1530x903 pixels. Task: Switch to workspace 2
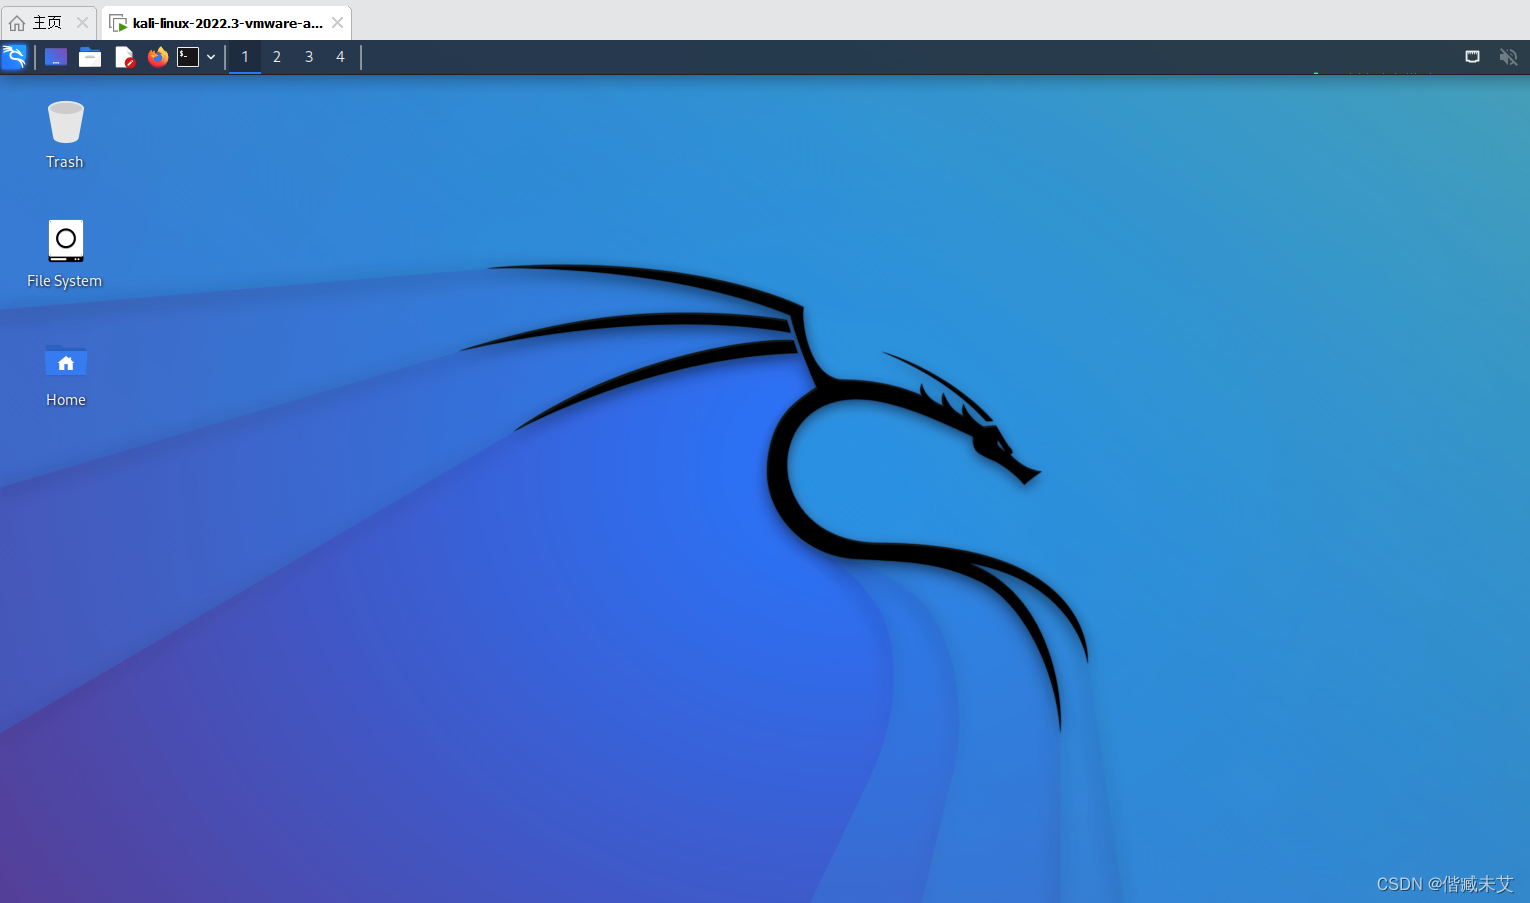click(276, 57)
